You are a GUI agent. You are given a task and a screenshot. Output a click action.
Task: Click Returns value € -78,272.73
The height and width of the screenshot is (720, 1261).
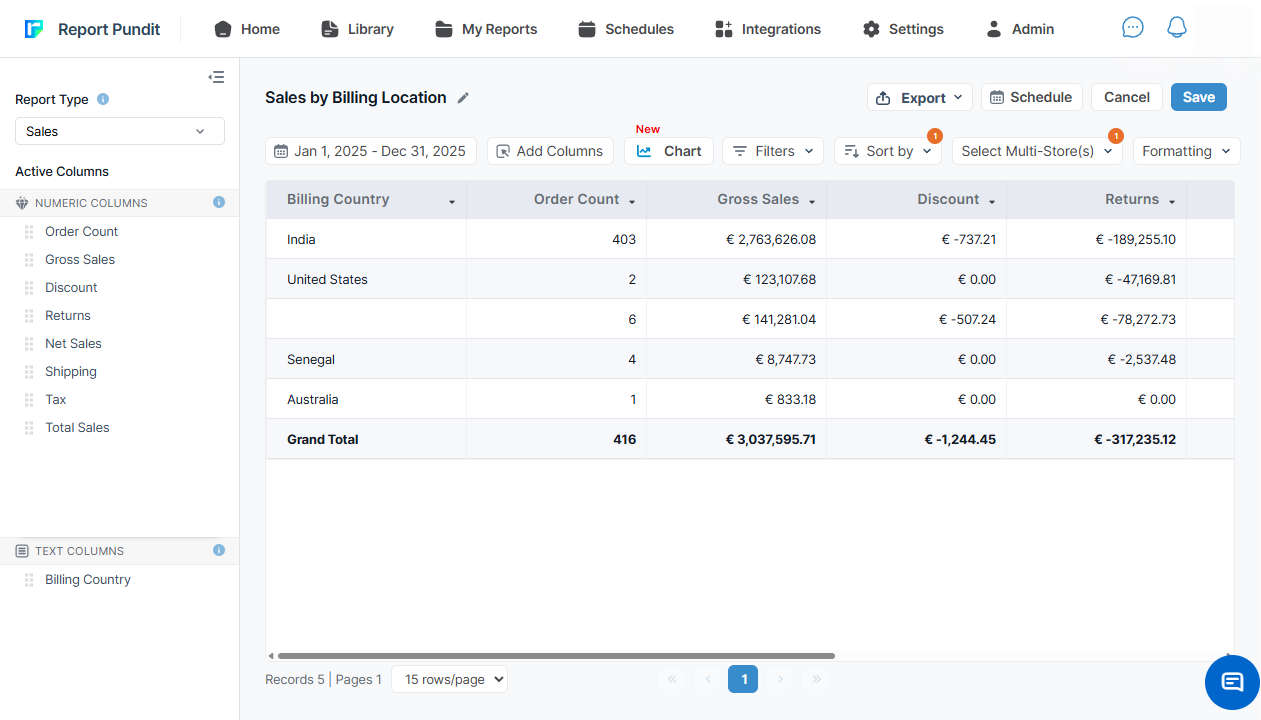(1137, 319)
